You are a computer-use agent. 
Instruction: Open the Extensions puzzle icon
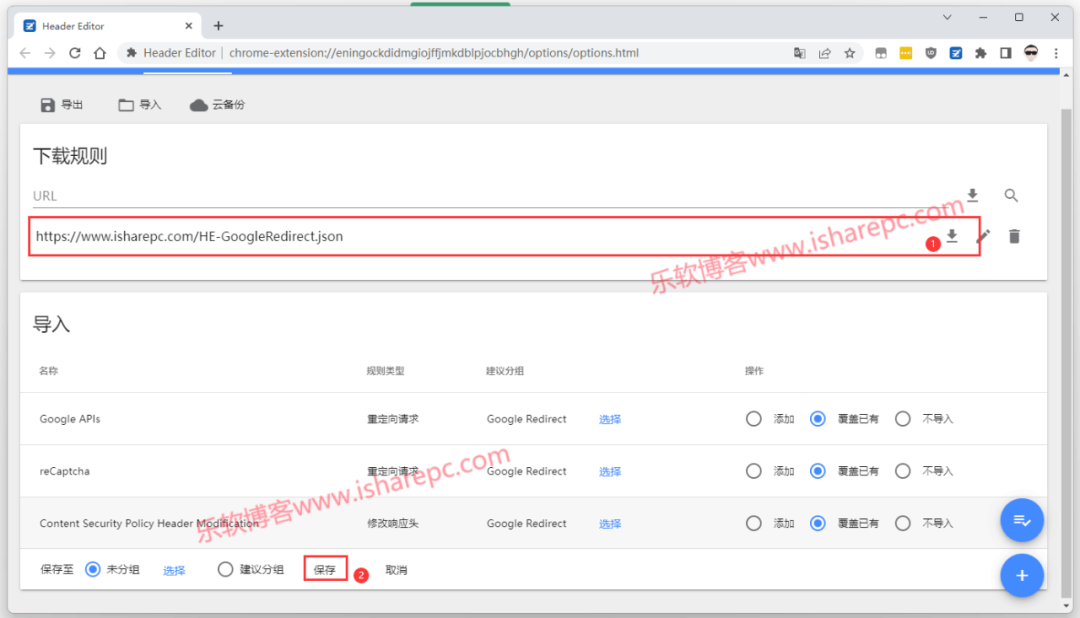pos(980,53)
